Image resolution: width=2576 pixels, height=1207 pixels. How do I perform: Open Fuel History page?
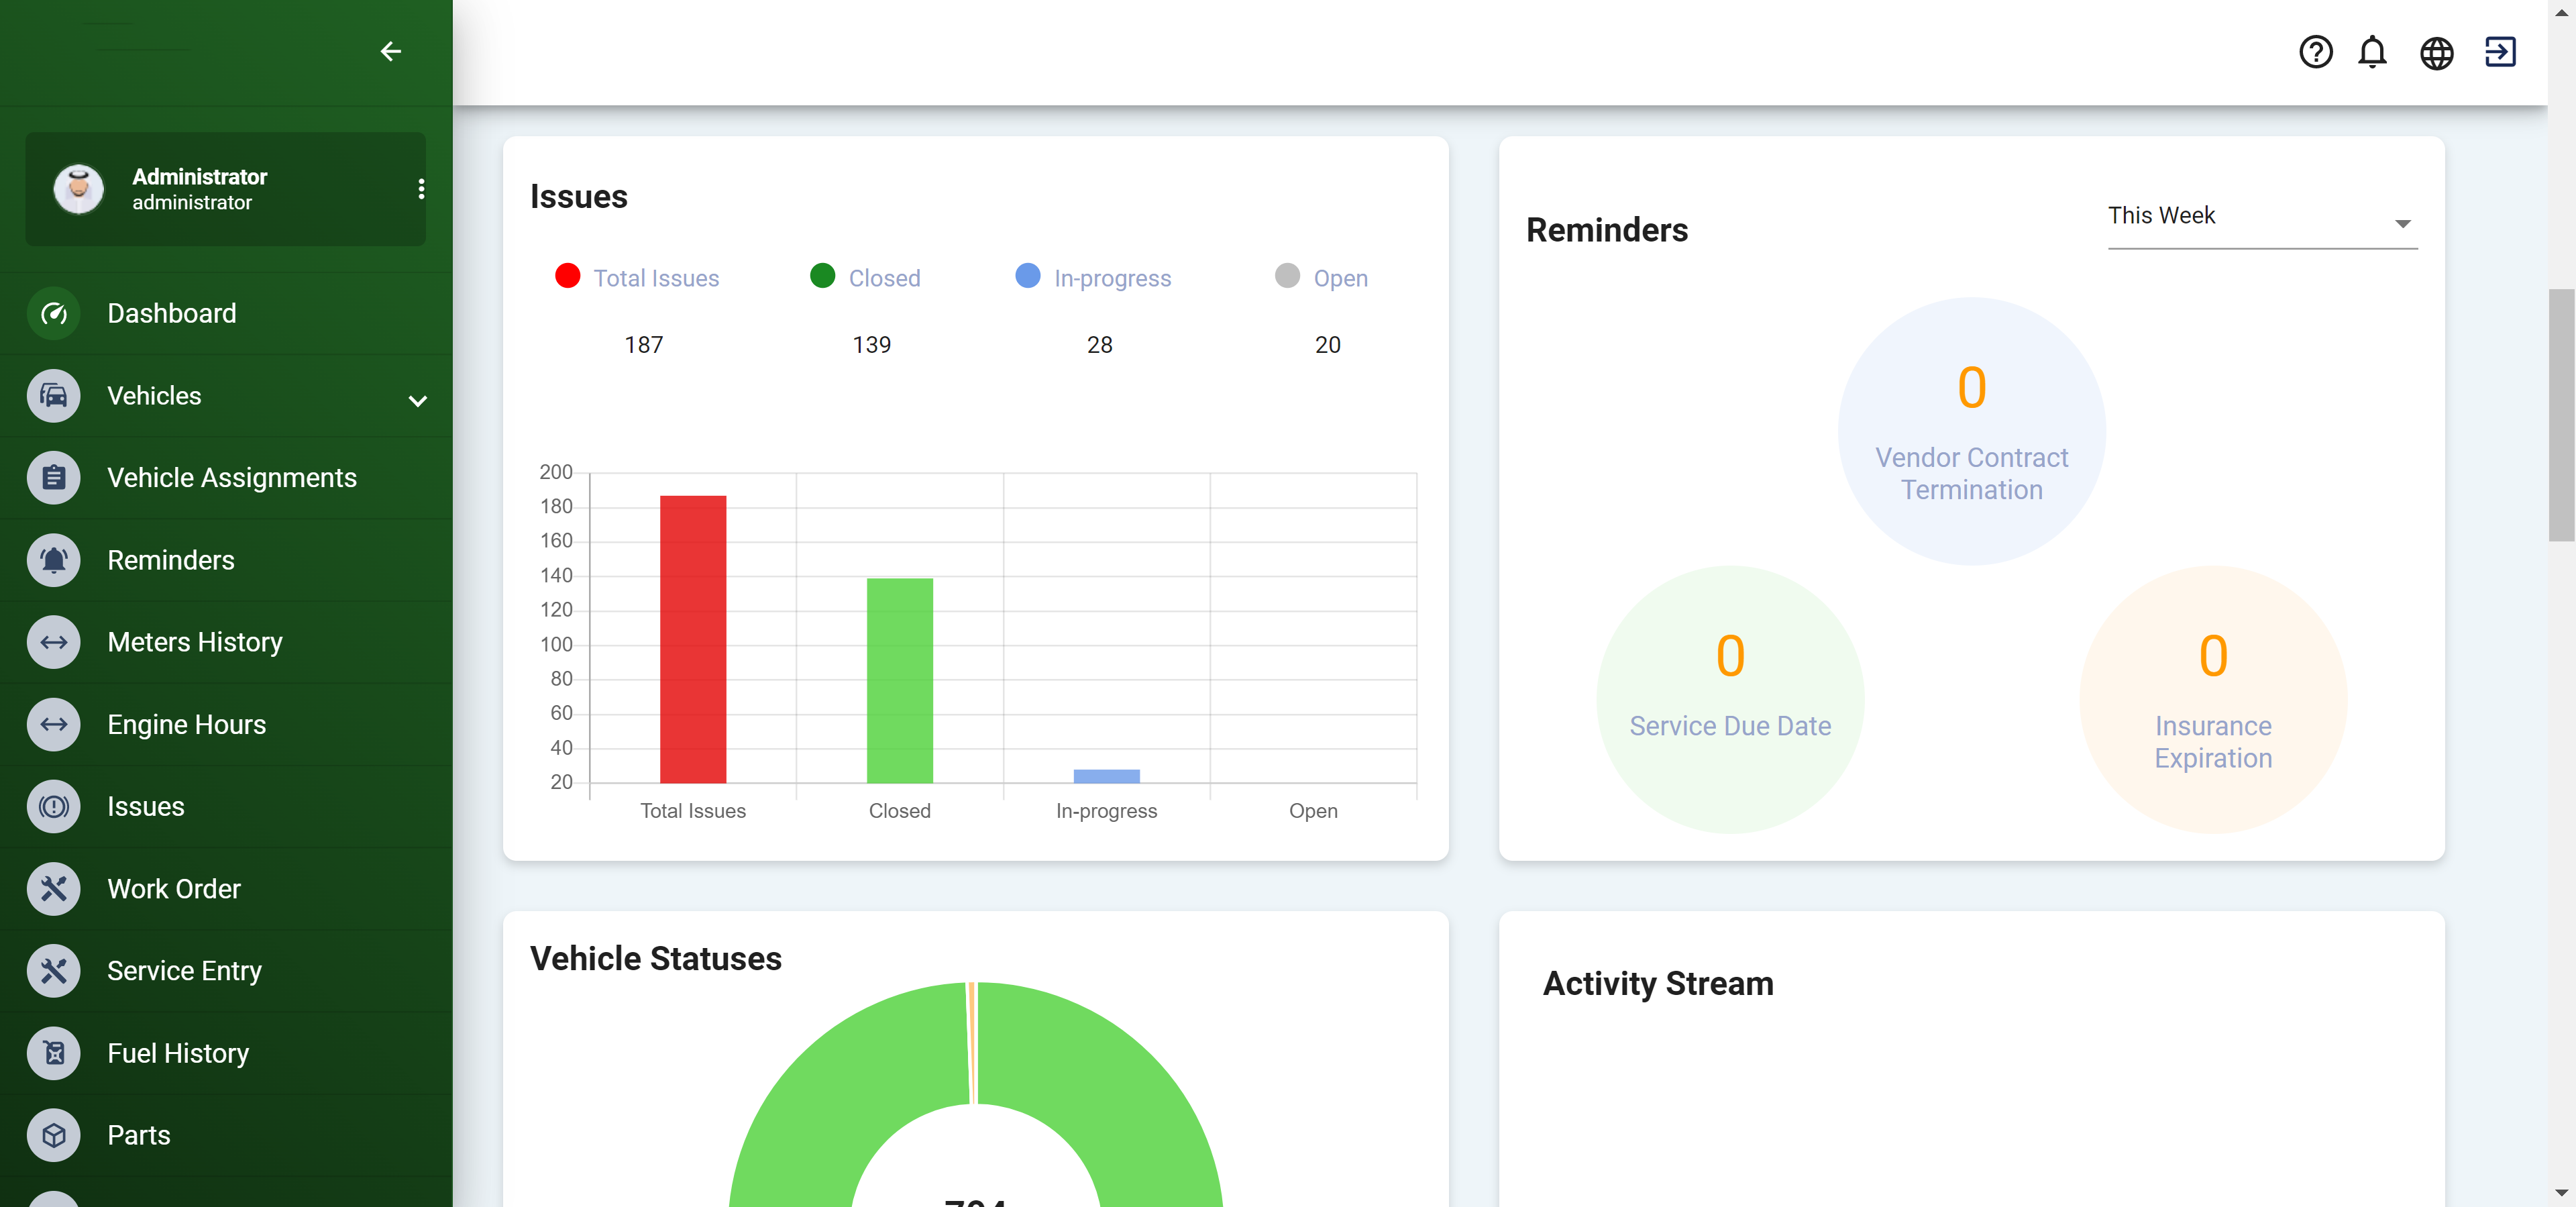click(x=226, y=1054)
